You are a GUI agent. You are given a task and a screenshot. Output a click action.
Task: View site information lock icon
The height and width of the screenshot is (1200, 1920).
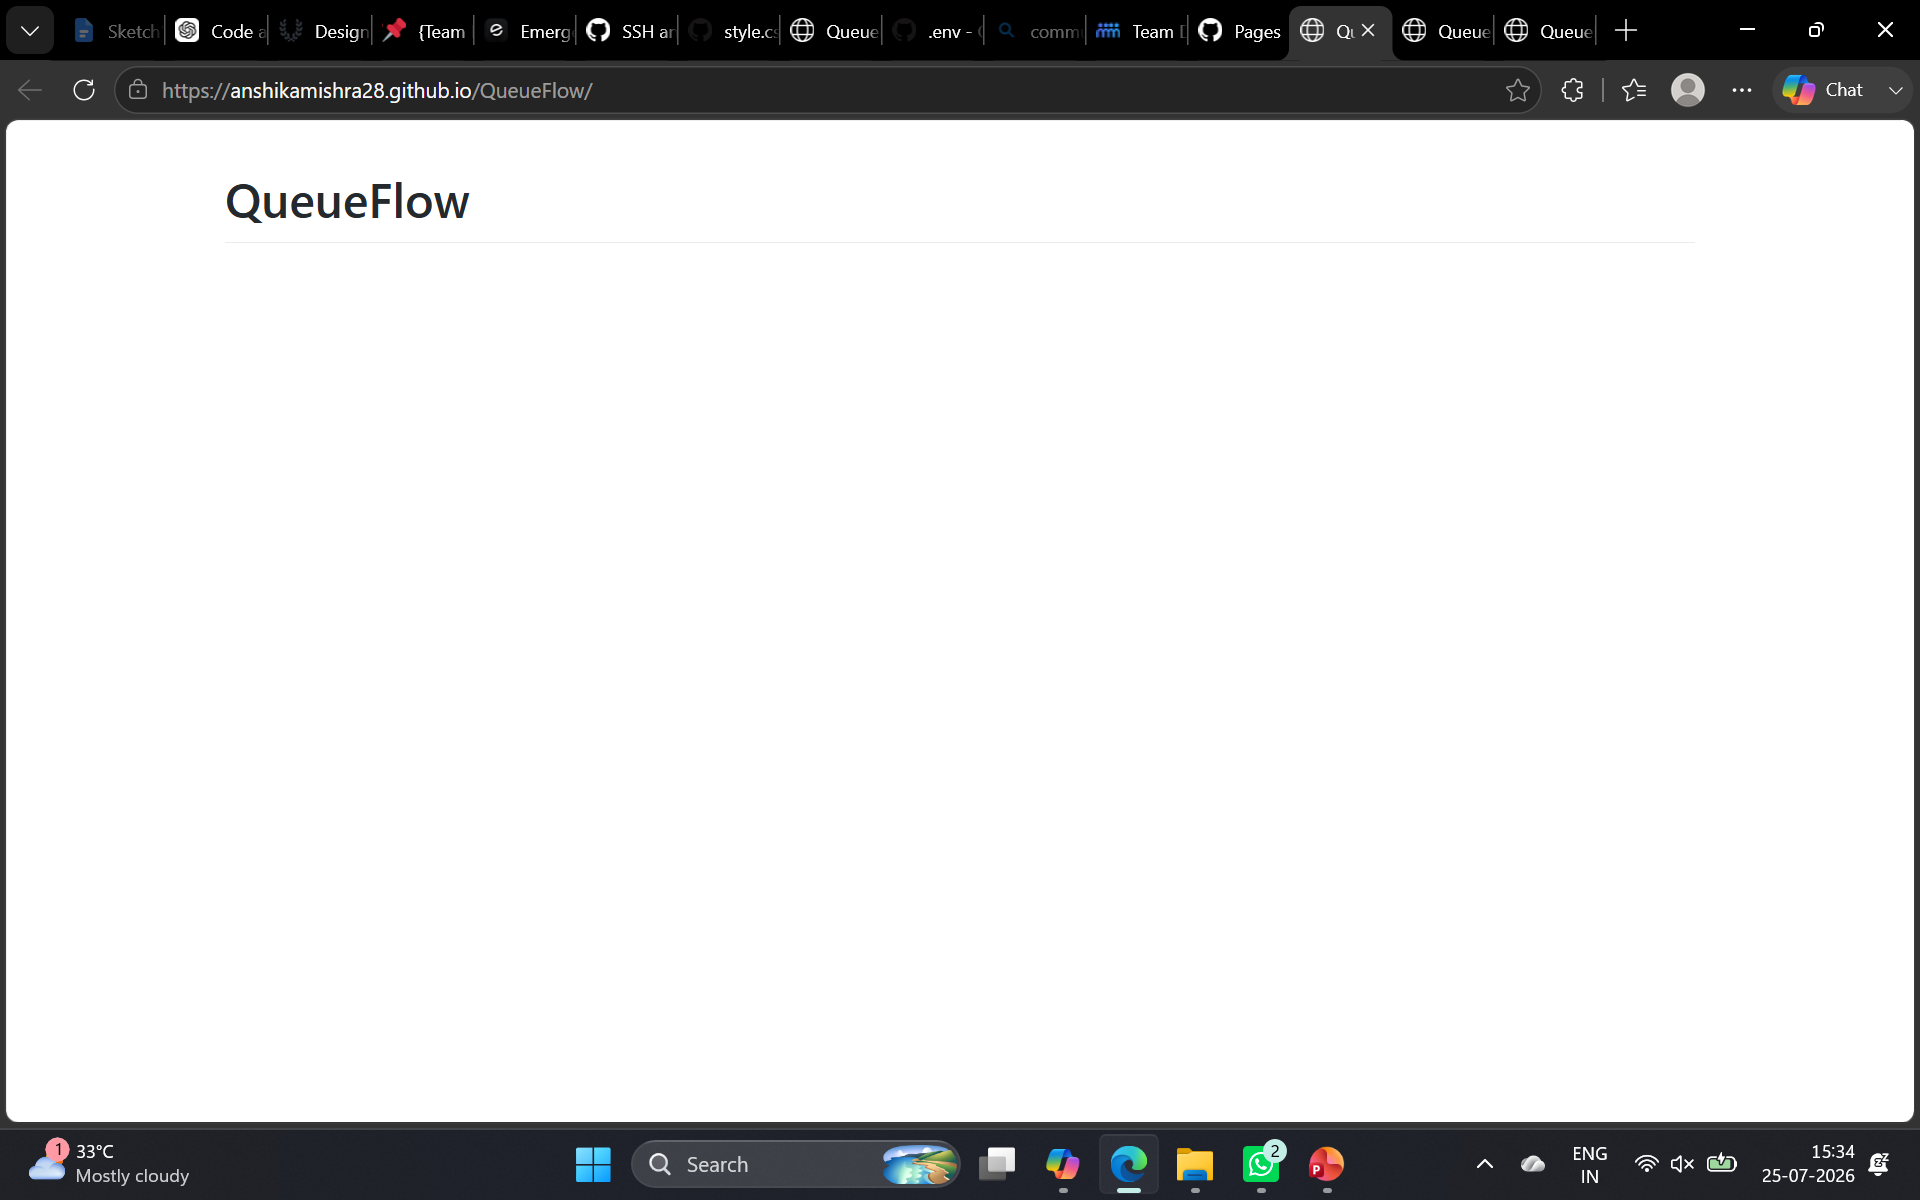pos(138,90)
